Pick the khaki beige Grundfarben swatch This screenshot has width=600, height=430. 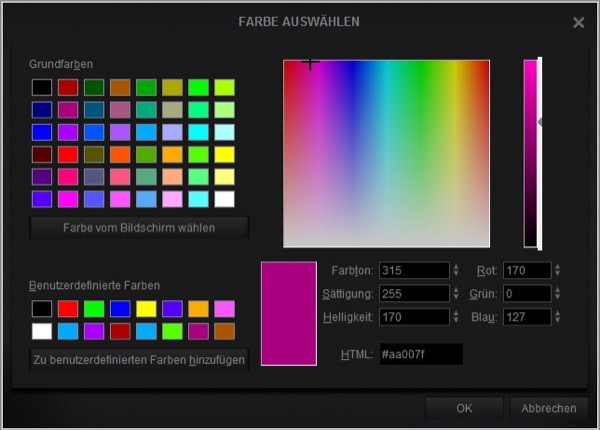click(x=172, y=110)
